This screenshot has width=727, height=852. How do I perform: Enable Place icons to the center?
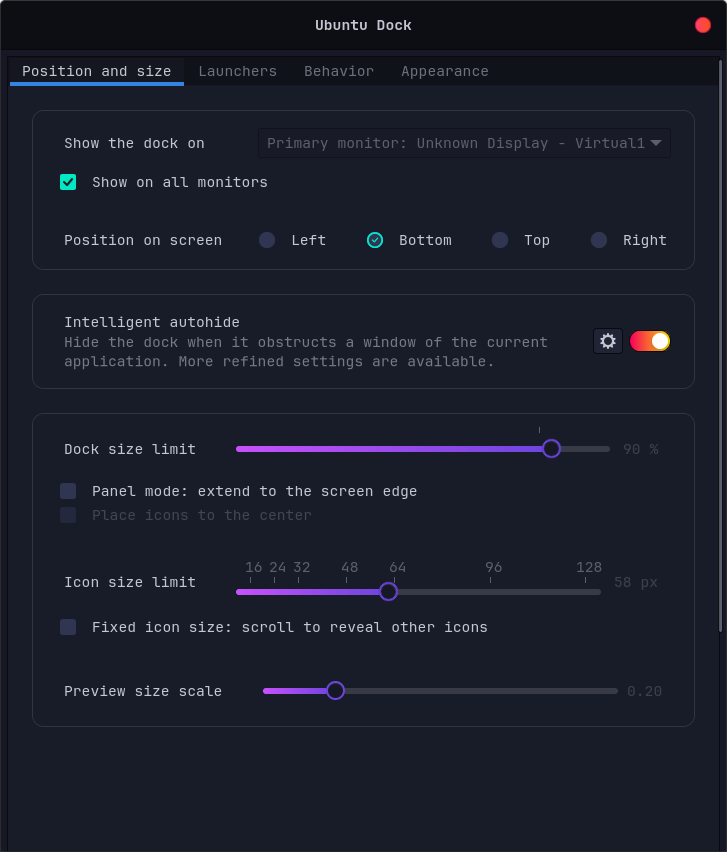(x=68, y=515)
